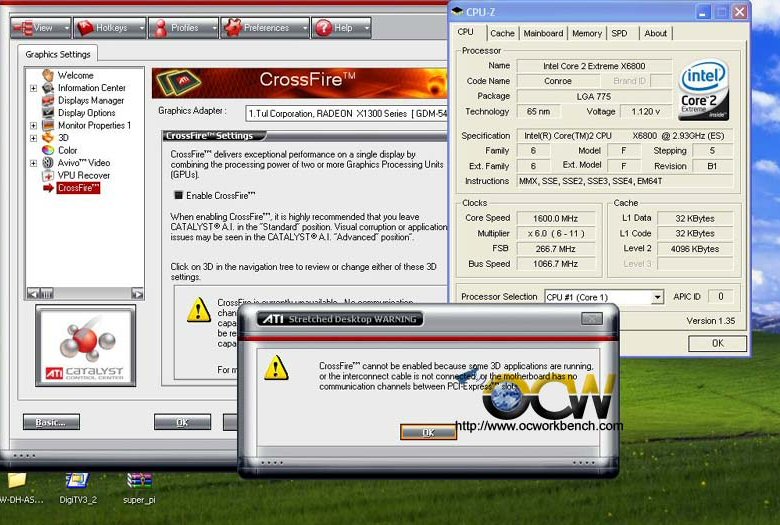Open the View menu in Catalyst toolbar
This screenshot has height=525, width=780.
pos(41,28)
